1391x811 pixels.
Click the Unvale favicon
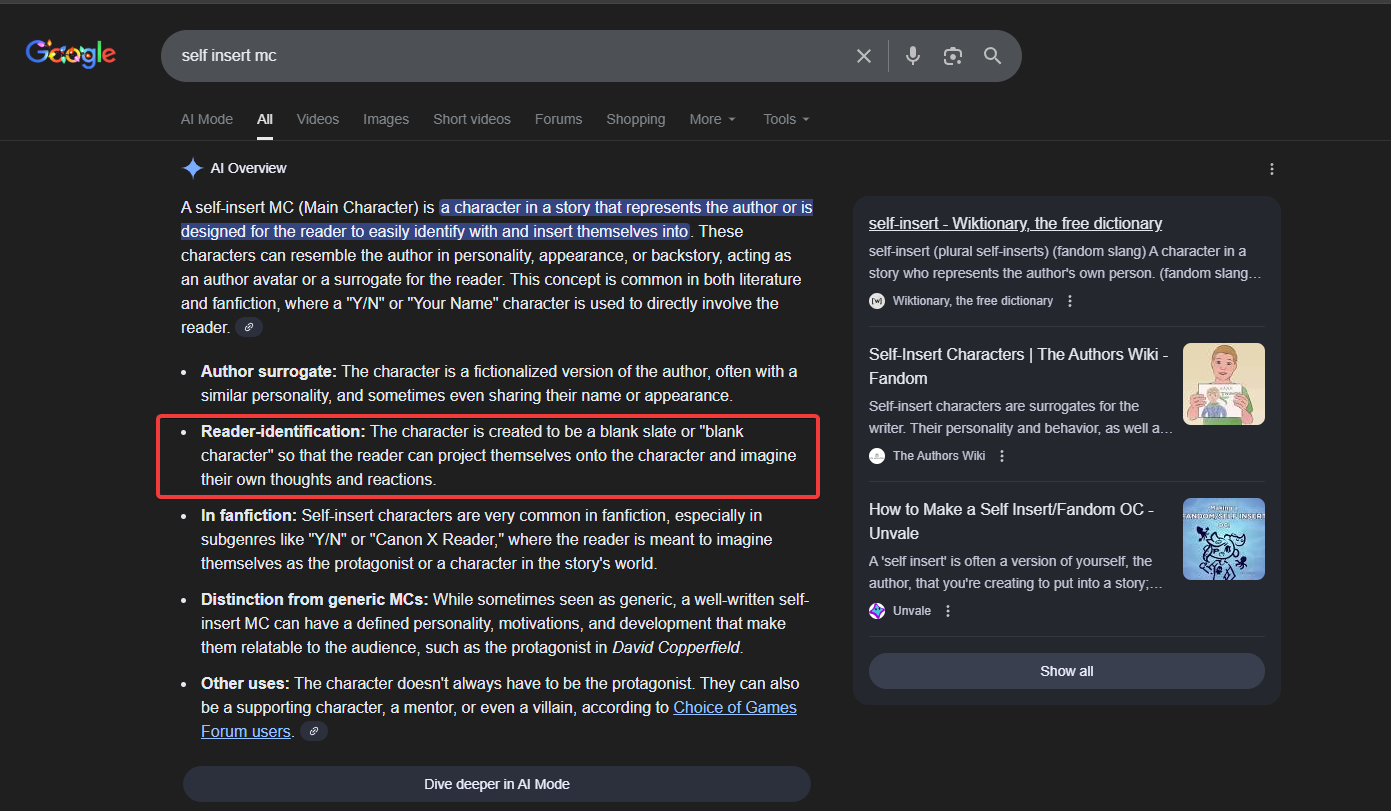click(877, 611)
